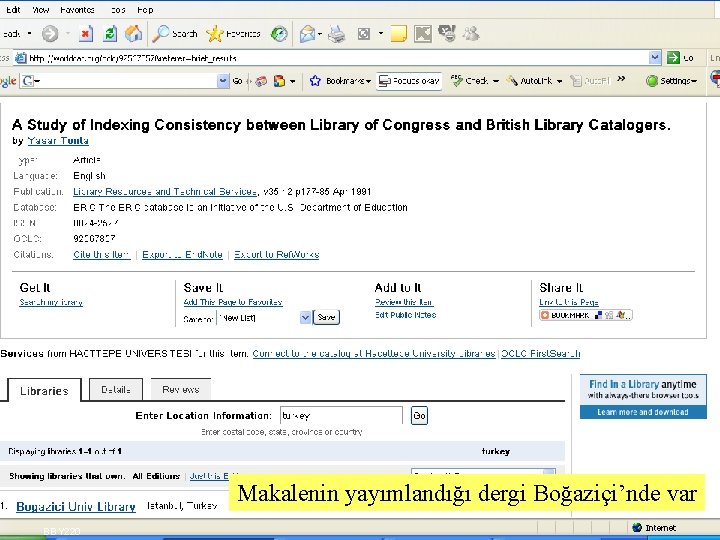Screen dimensions: 720x540
Task: Open the Hacettepe University Libraries catalog link
Action: pos(374,354)
